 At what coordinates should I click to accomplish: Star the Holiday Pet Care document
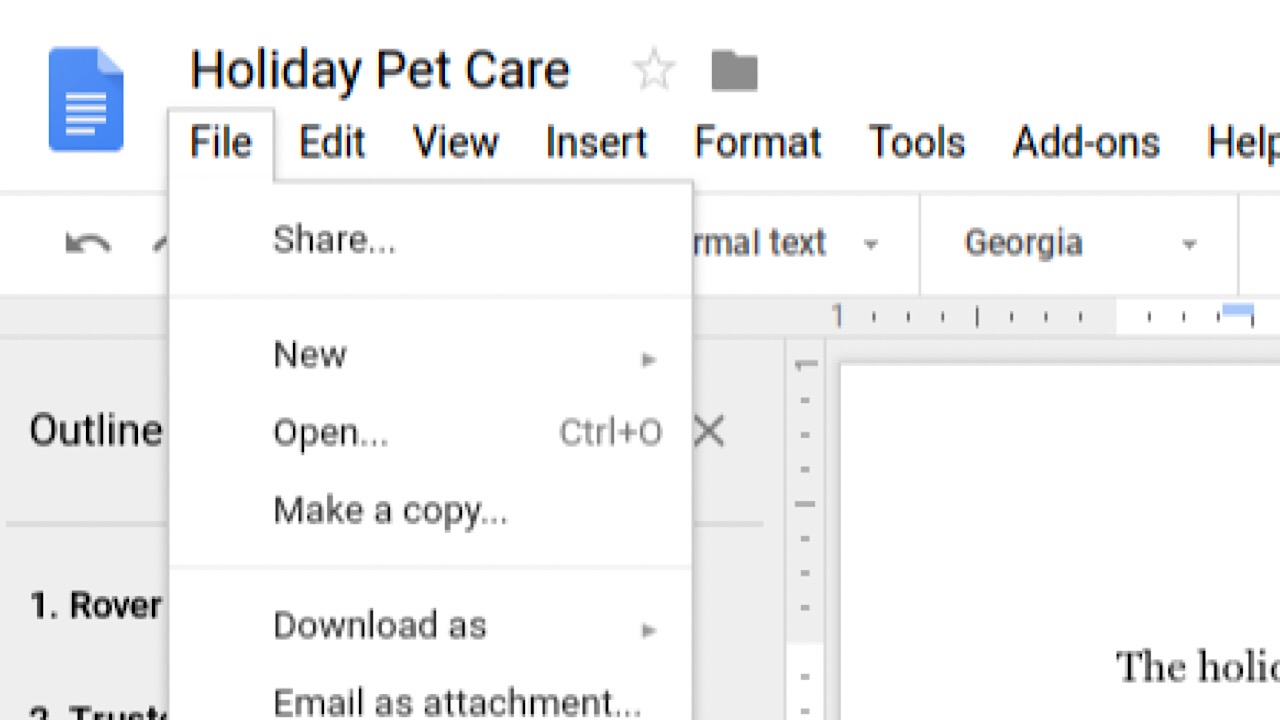tap(654, 71)
